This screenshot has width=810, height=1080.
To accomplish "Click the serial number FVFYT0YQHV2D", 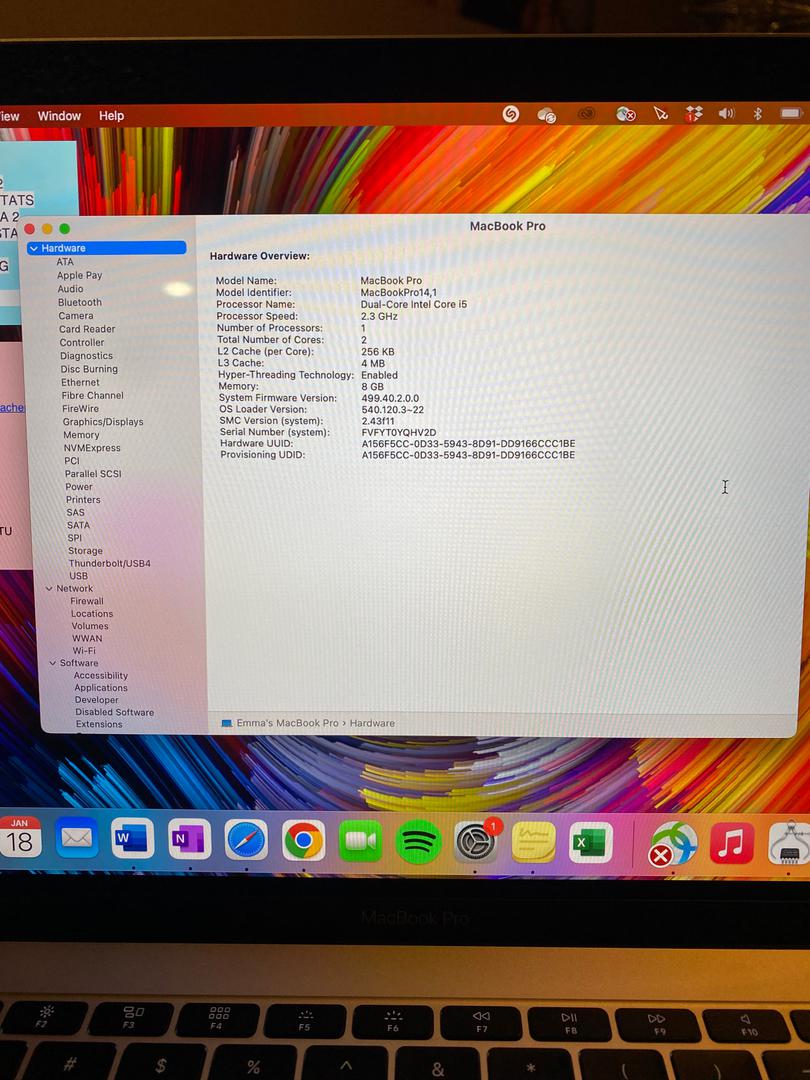I will [399, 433].
